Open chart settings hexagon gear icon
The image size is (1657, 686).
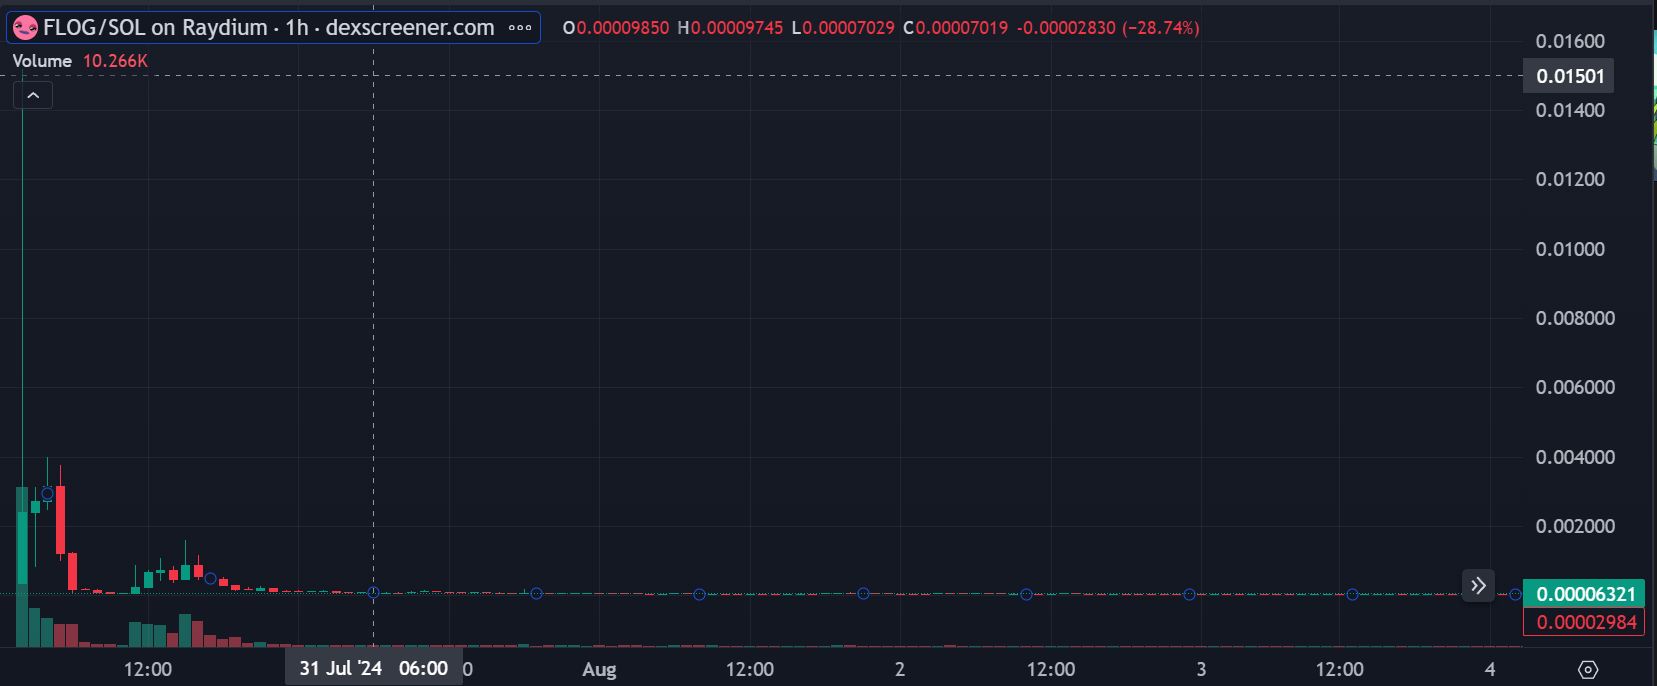click(x=1588, y=670)
